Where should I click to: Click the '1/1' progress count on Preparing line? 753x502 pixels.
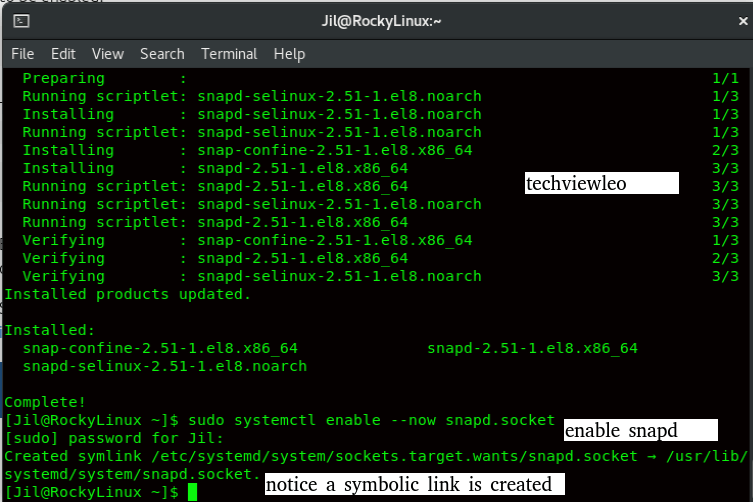[725, 78]
